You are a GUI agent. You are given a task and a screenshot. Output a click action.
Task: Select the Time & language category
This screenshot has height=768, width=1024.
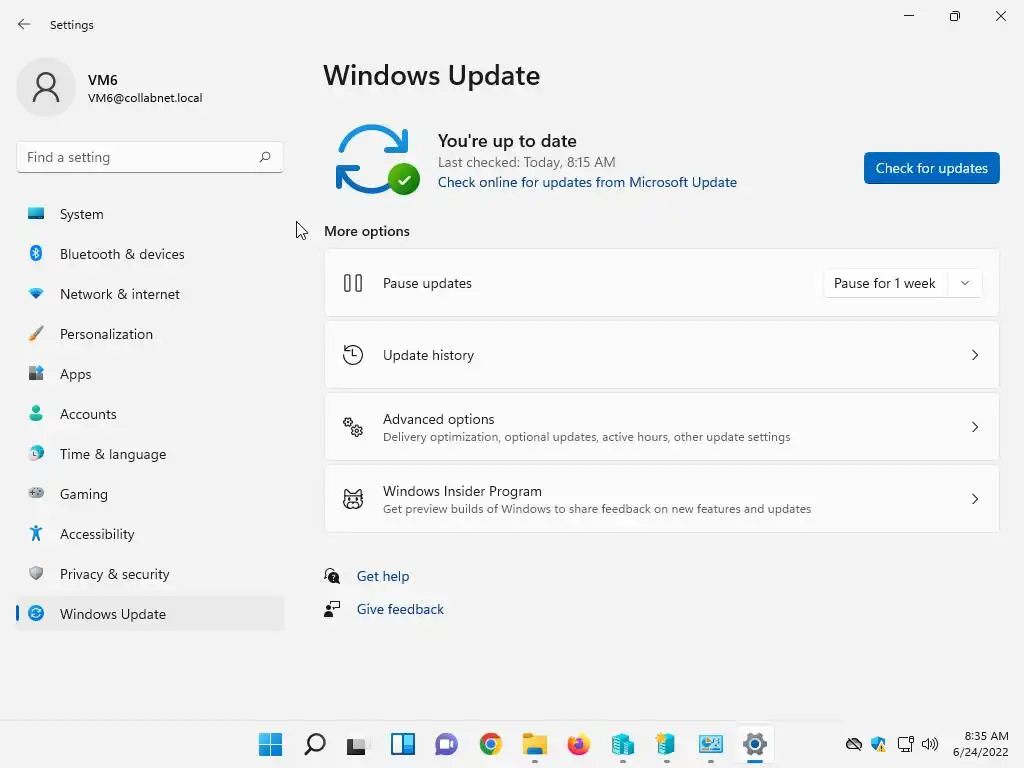point(150,453)
